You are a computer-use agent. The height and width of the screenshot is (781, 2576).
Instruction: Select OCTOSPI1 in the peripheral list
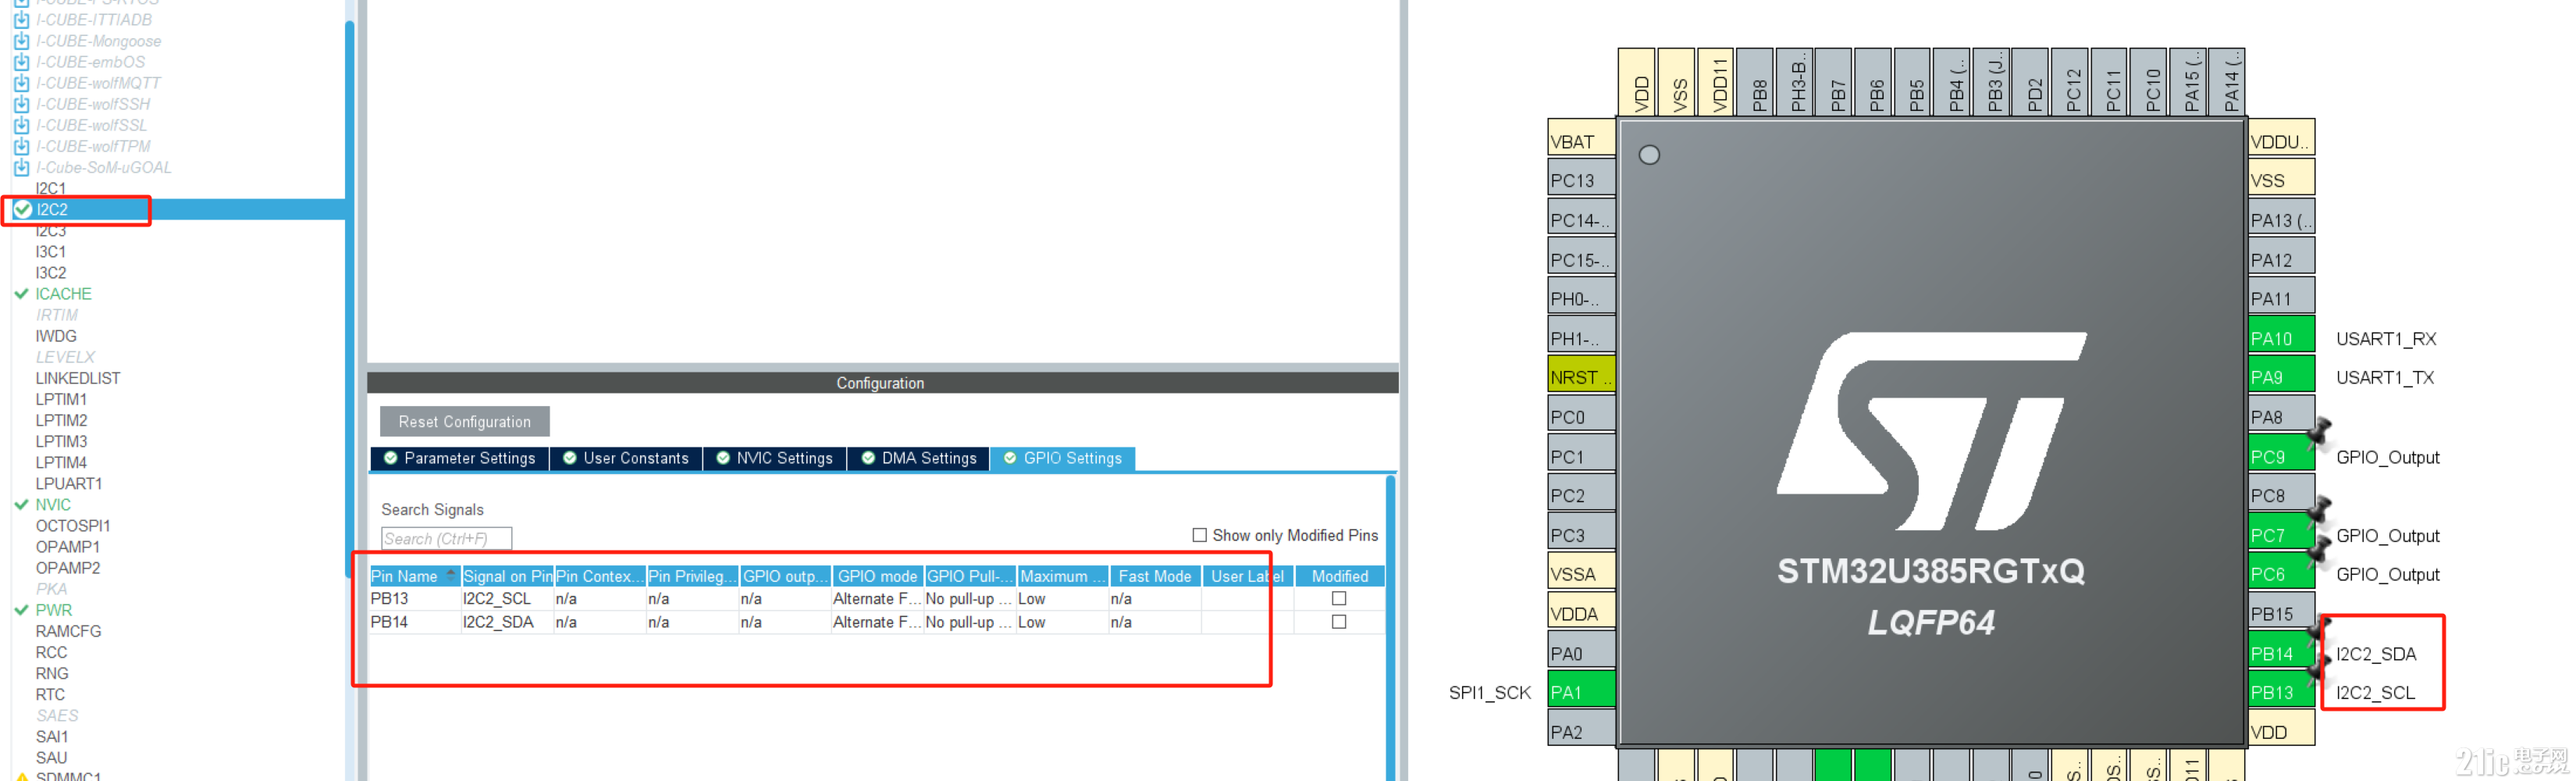(x=73, y=526)
